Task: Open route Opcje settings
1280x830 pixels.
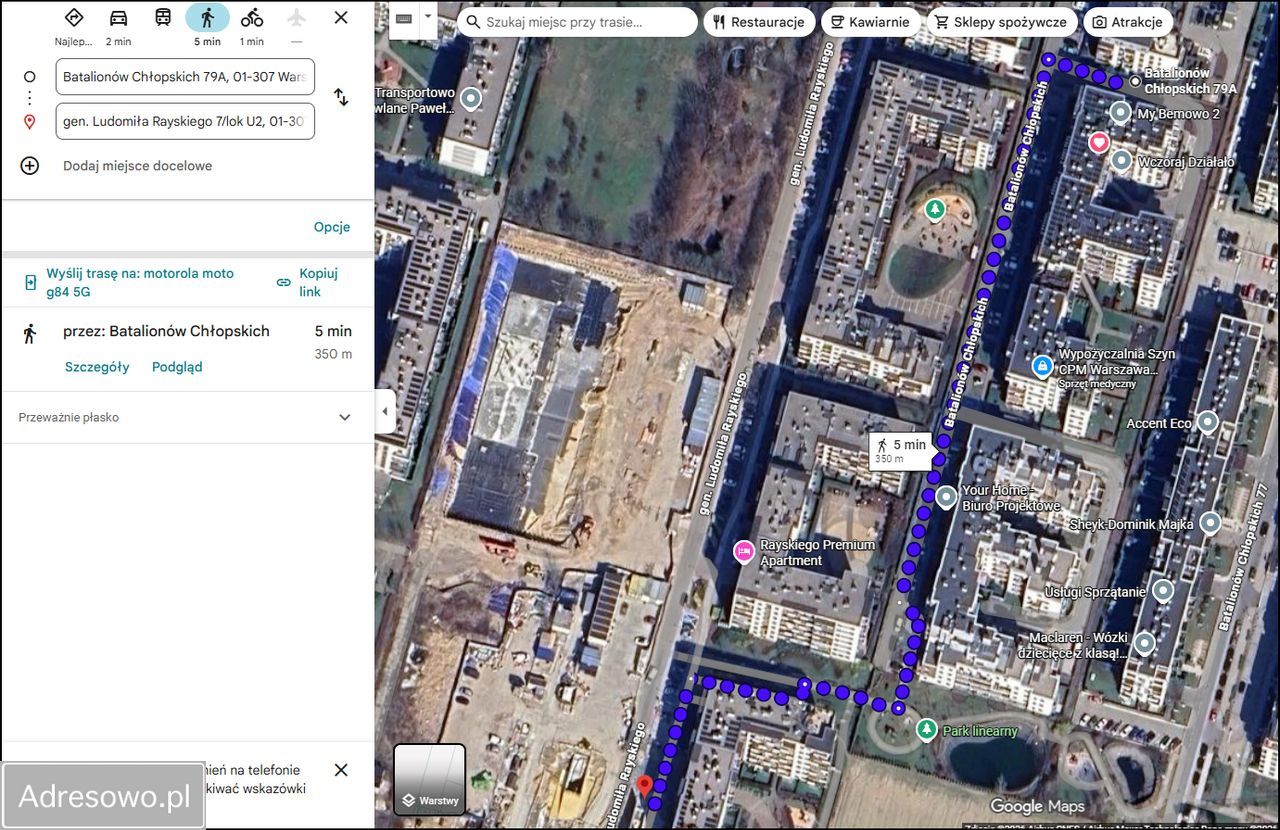Action: pos(332,227)
